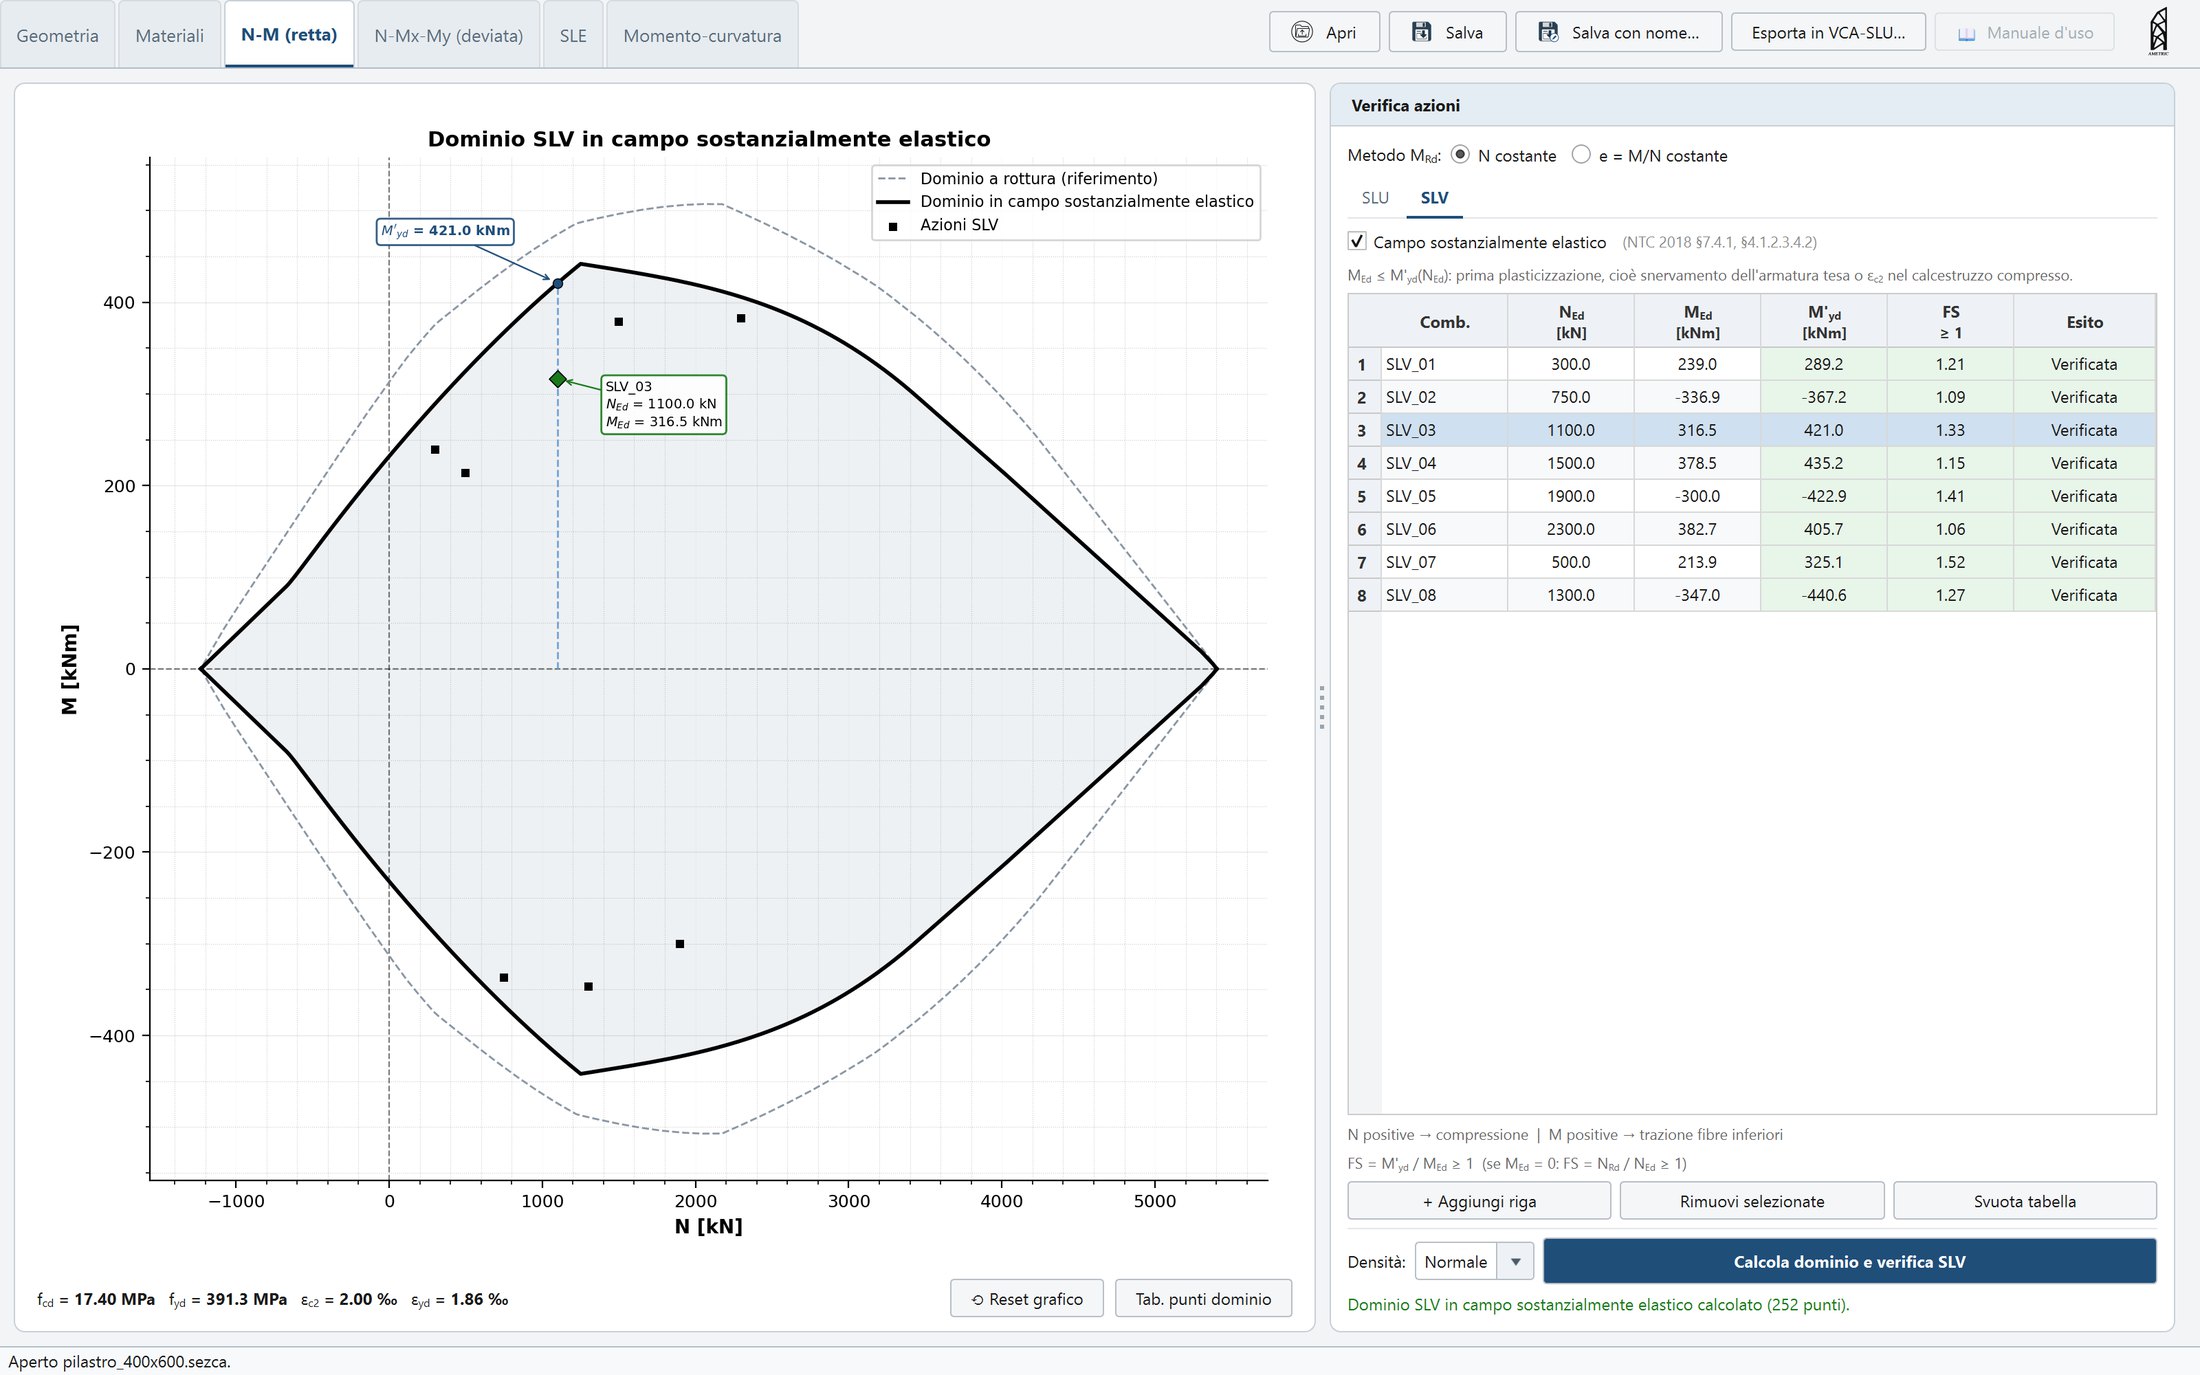Select e = M/N costante option
Image resolution: width=2200 pixels, height=1375 pixels.
tap(1581, 155)
